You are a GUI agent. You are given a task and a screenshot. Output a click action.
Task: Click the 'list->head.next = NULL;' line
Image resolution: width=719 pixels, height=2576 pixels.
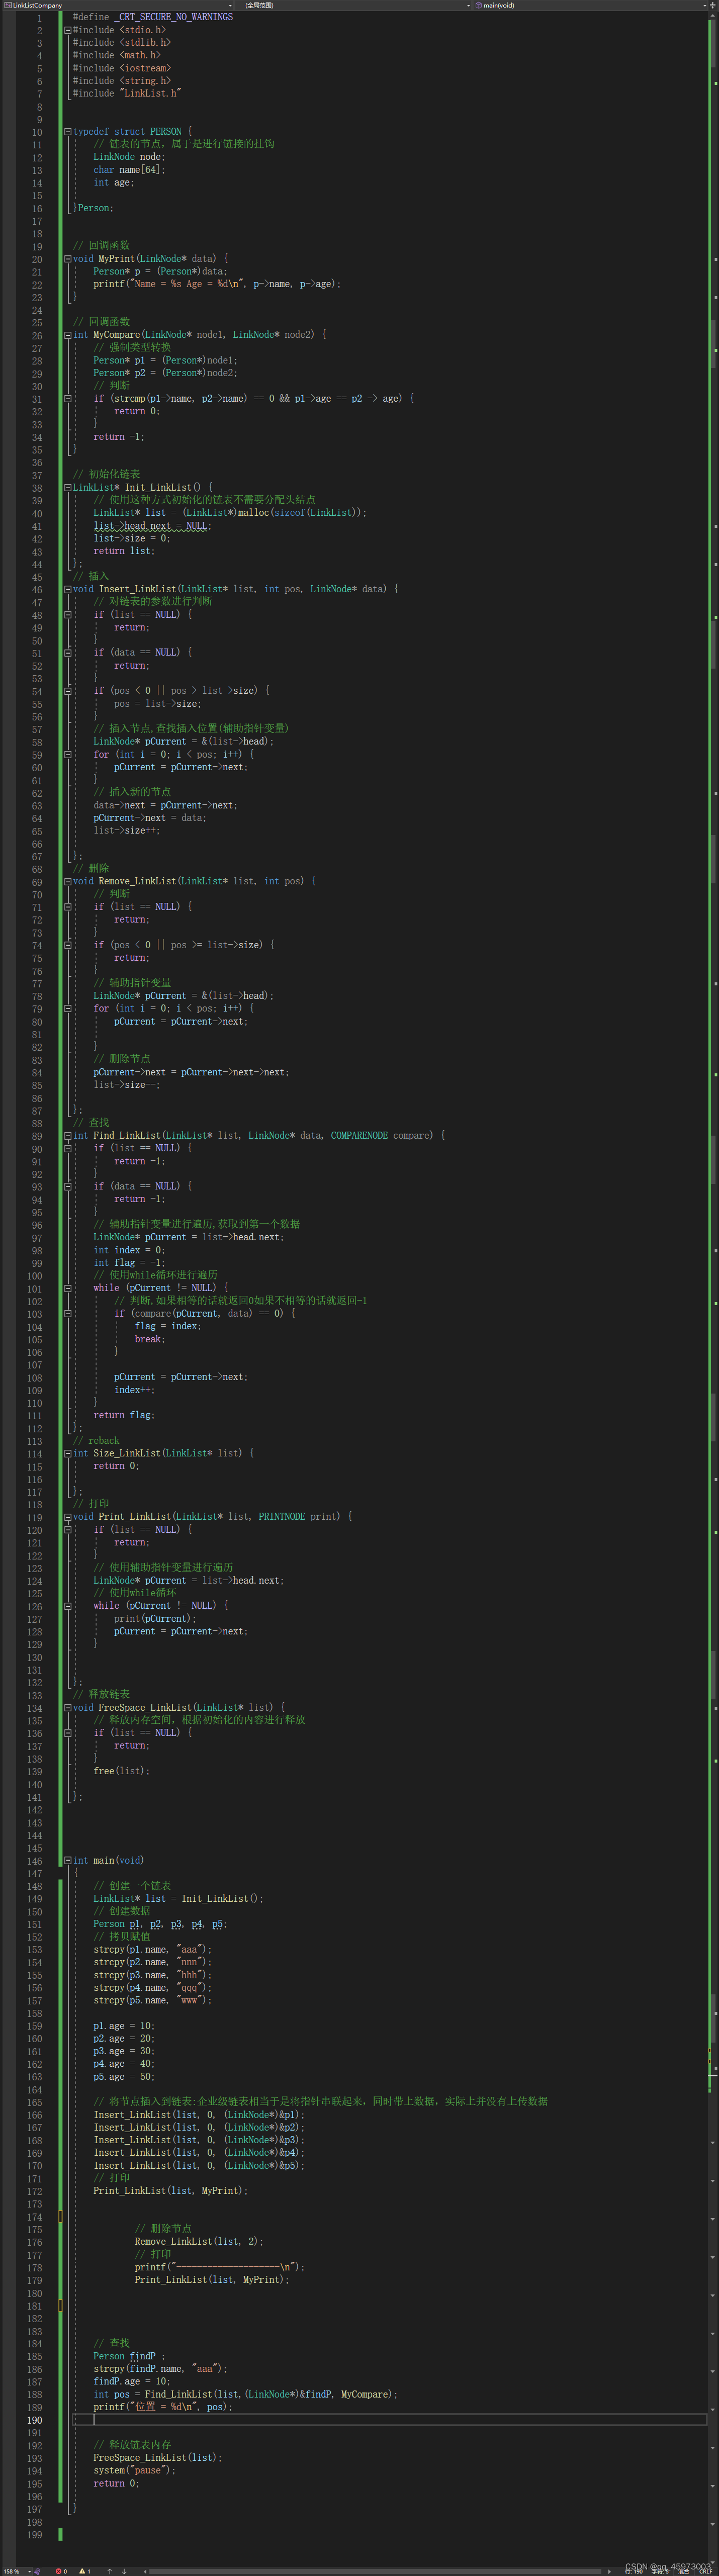152,525
